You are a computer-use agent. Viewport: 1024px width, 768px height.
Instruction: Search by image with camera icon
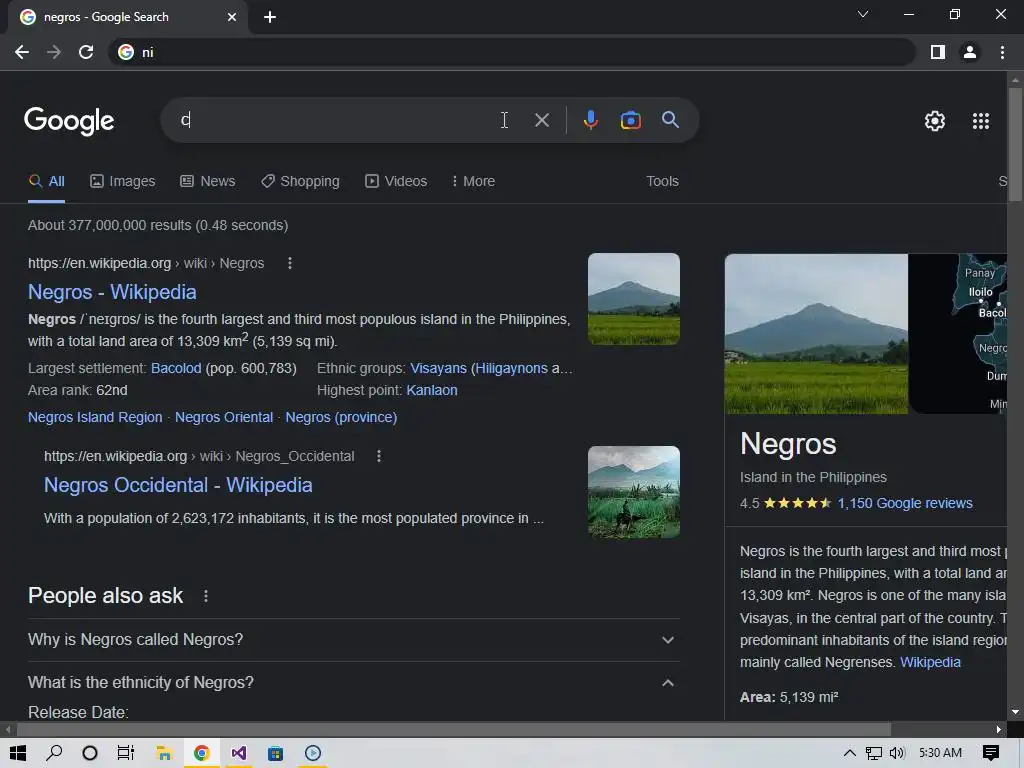[x=630, y=120]
